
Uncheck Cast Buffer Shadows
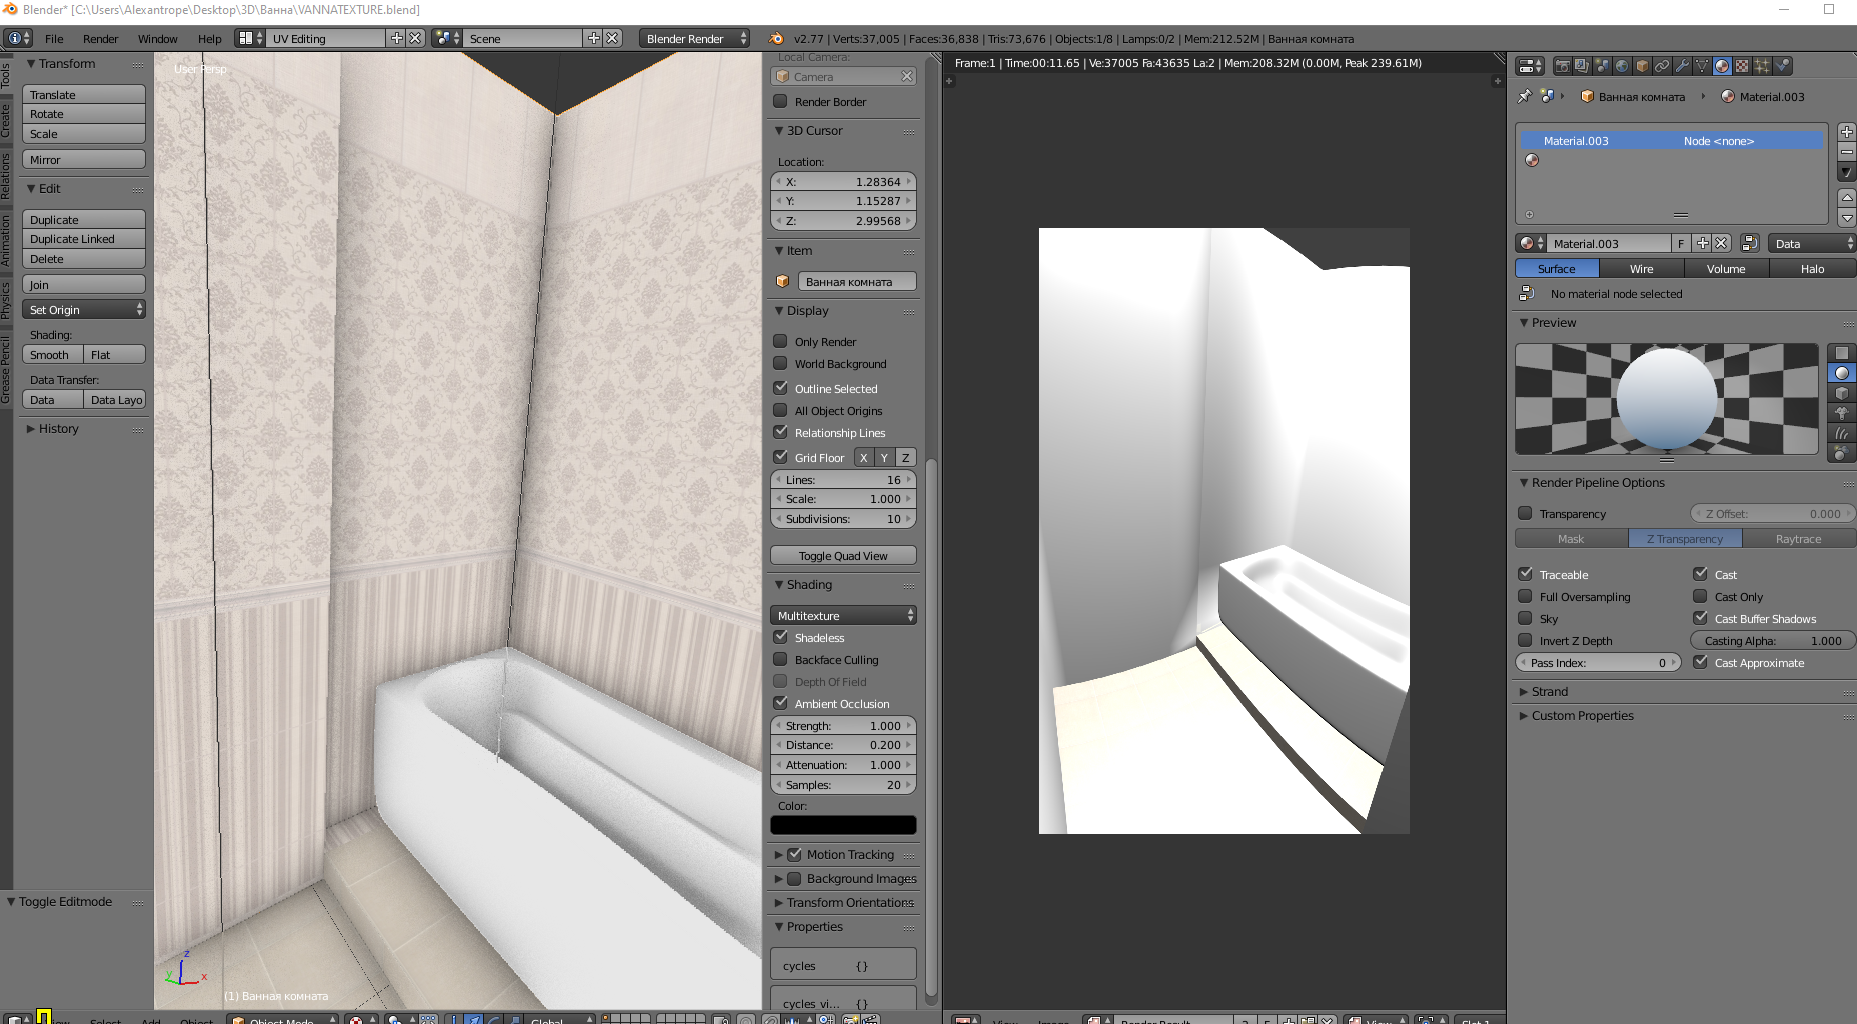1700,618
